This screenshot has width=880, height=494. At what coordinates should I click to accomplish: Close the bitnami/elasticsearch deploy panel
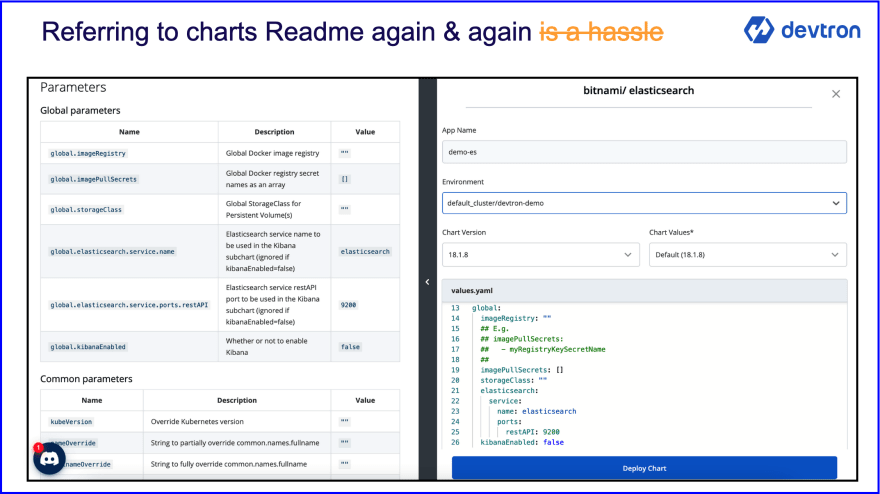[x=836, y=94]
